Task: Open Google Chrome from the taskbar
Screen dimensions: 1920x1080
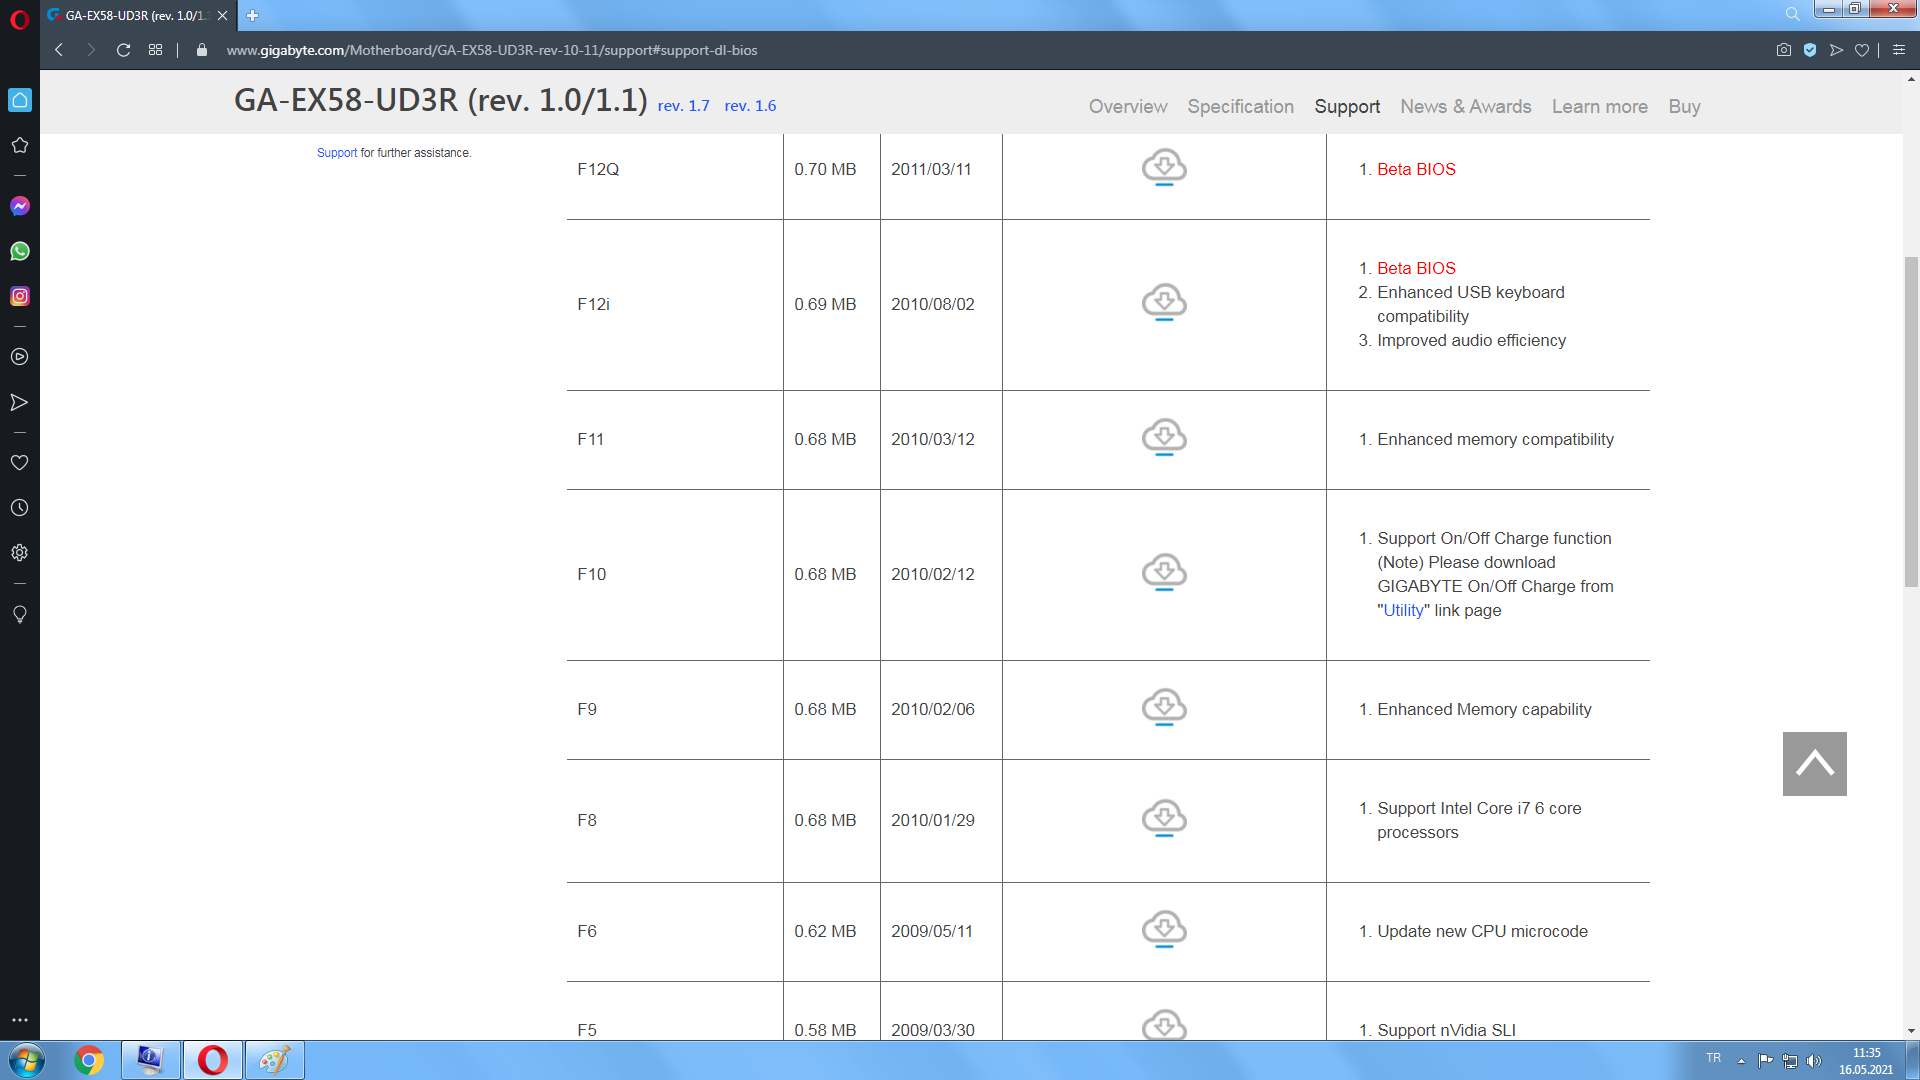Action: click(x=89, y=1060)
